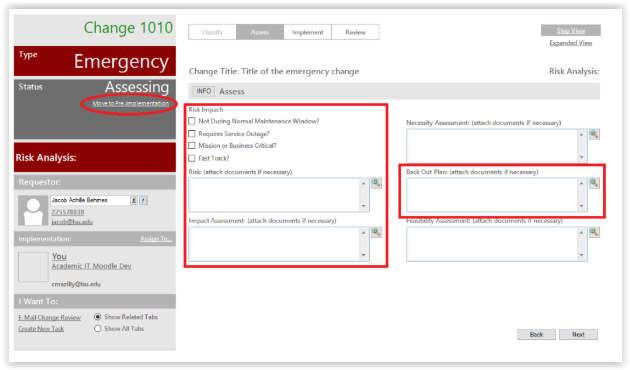
Task: Check Requires Service Outage option
Action: pos(192,133)
